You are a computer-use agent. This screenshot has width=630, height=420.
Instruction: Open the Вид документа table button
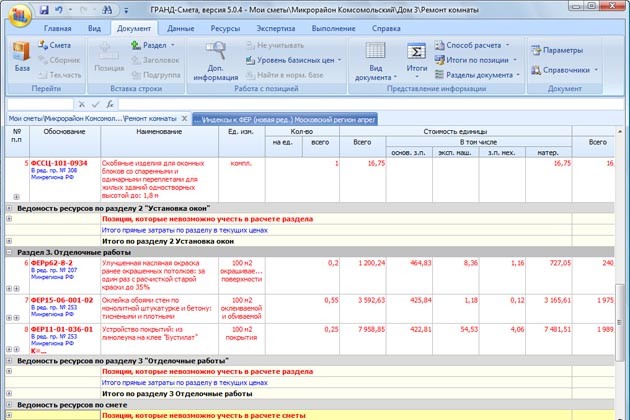pos(376,61)
